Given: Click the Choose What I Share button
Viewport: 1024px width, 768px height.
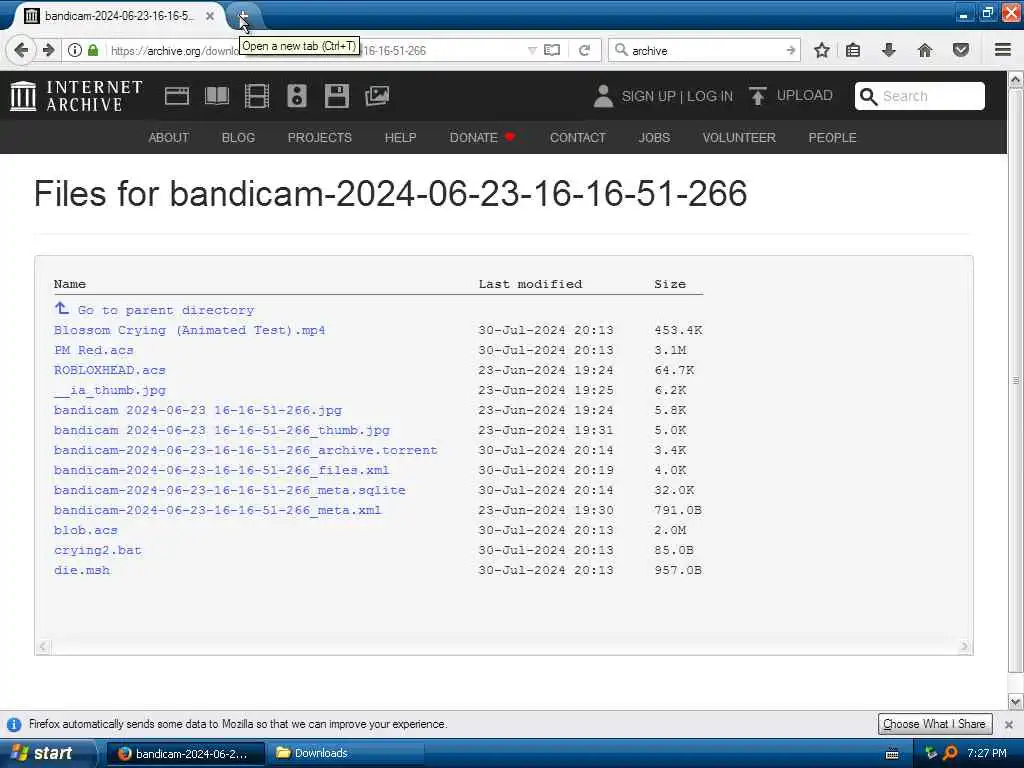Looking at the screenshot, I should pyautogui.click(x=935, y=724).
